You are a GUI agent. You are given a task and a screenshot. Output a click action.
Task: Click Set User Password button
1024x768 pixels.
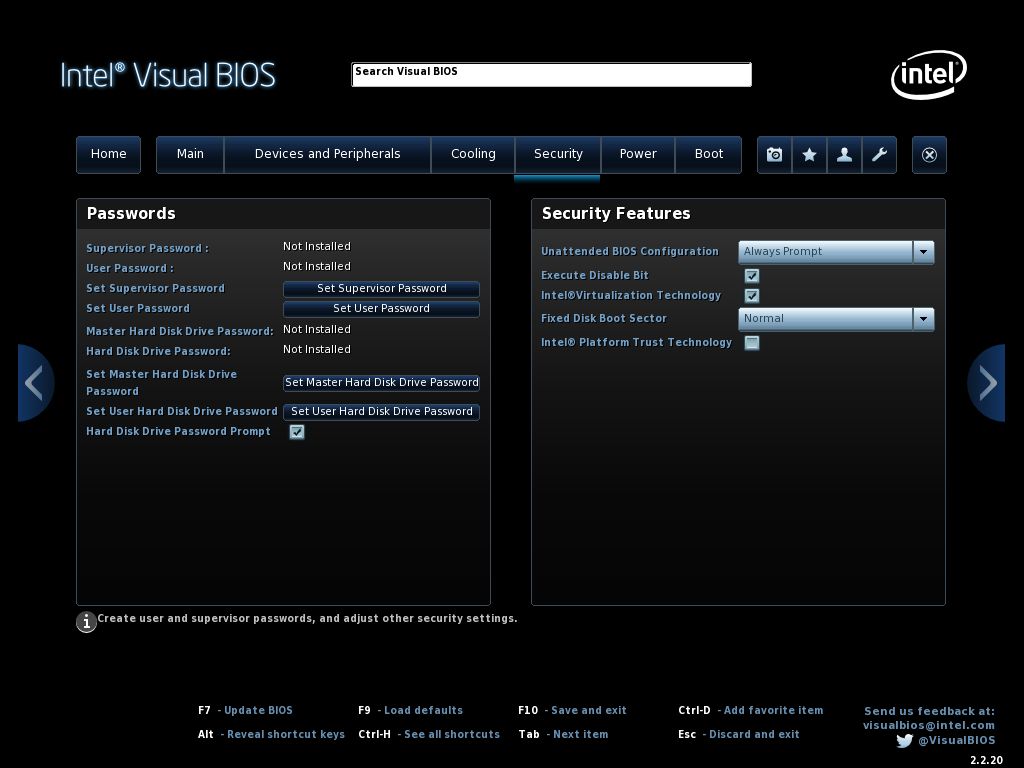click(x=381, y=309)
